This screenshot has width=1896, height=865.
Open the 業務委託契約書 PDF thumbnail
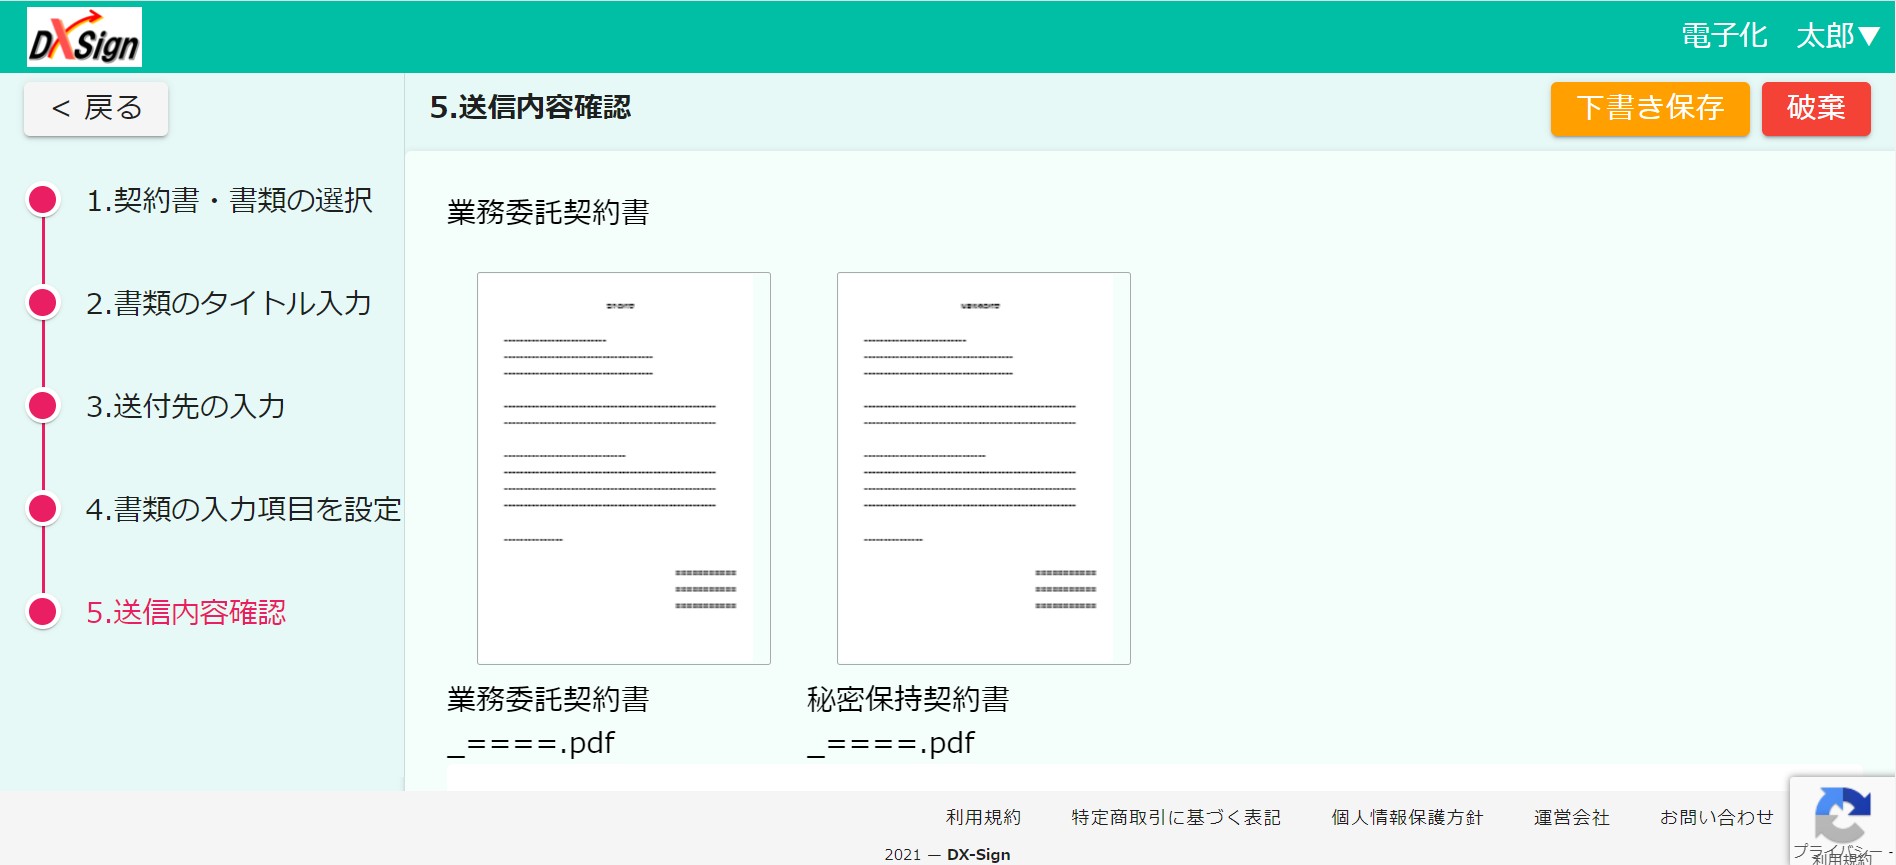point(623,468)
